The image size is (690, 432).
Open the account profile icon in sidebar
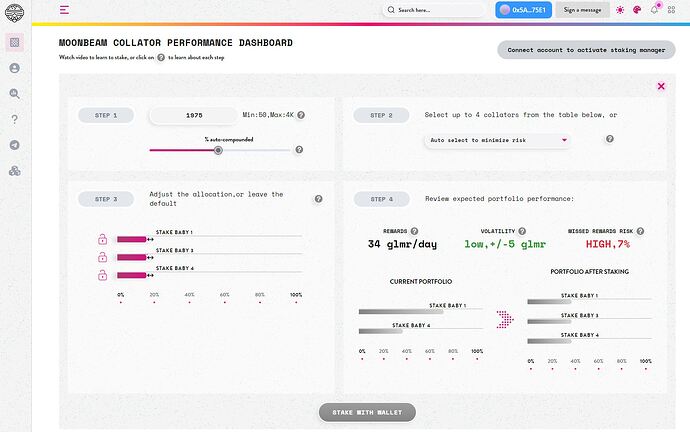(x=15, y=68)
